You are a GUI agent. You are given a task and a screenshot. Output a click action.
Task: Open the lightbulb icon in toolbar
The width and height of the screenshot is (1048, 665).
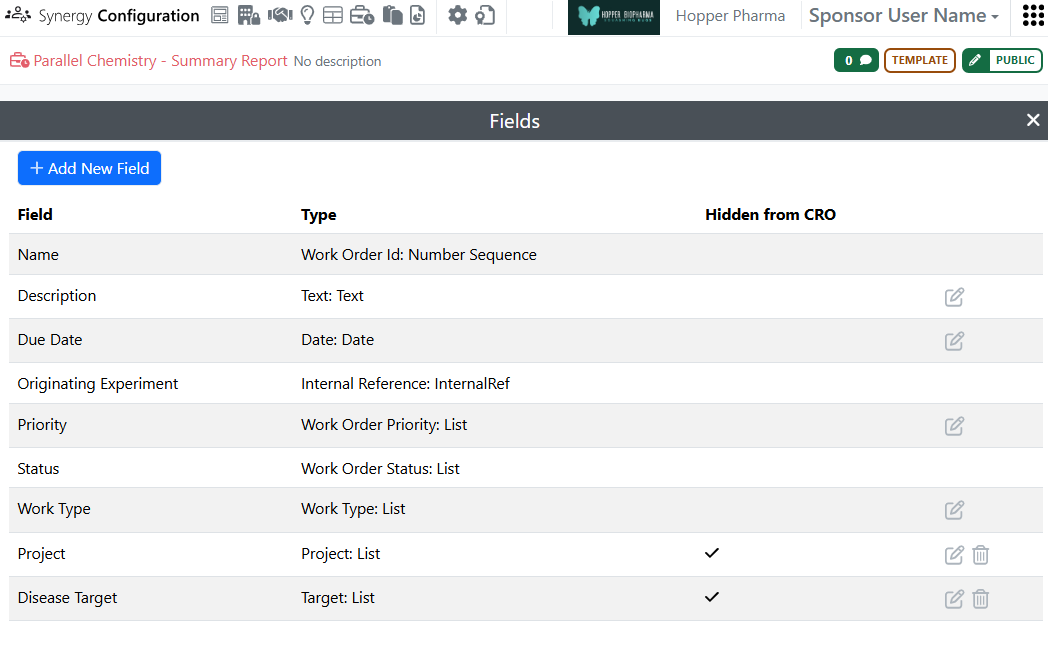307,16
